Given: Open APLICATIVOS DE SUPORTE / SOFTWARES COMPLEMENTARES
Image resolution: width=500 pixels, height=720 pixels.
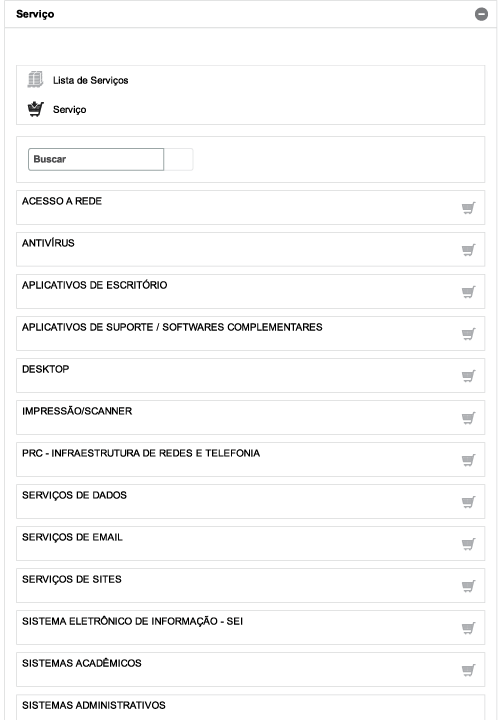Looking at the screenshot, I should coord(250,334).
